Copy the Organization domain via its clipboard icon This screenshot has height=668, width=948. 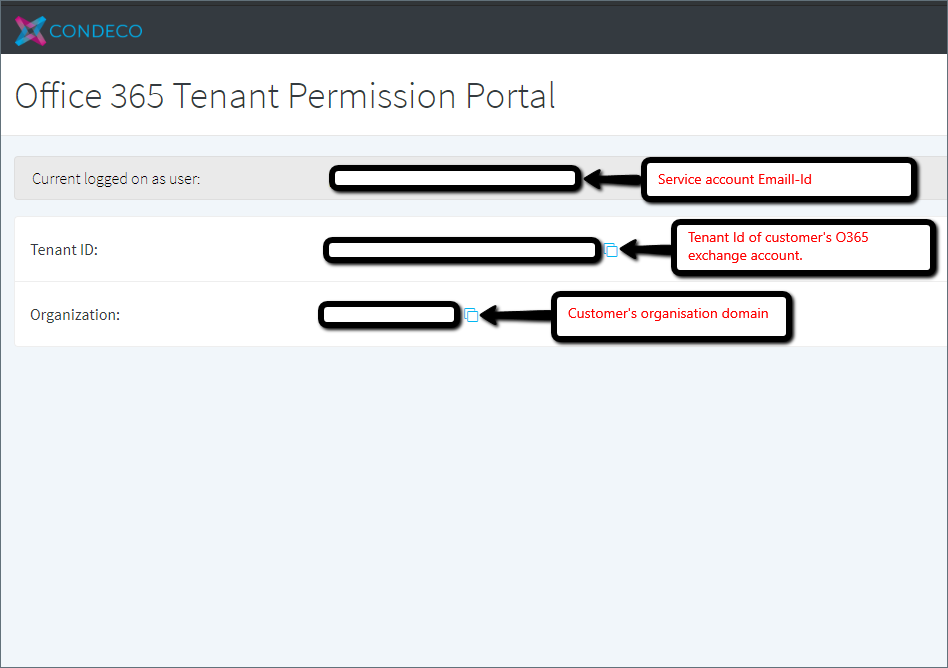click(471, 314)
